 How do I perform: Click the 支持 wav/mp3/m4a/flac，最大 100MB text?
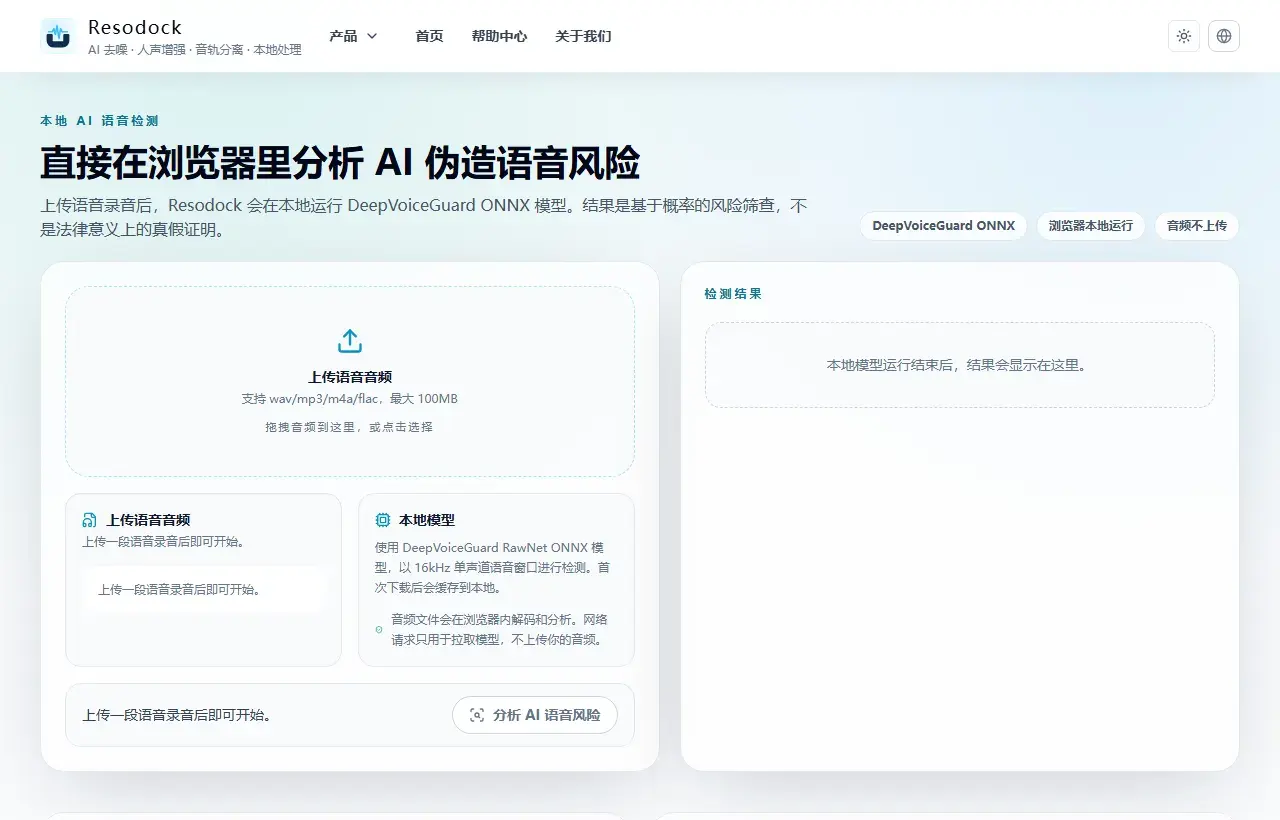point(350,399)
